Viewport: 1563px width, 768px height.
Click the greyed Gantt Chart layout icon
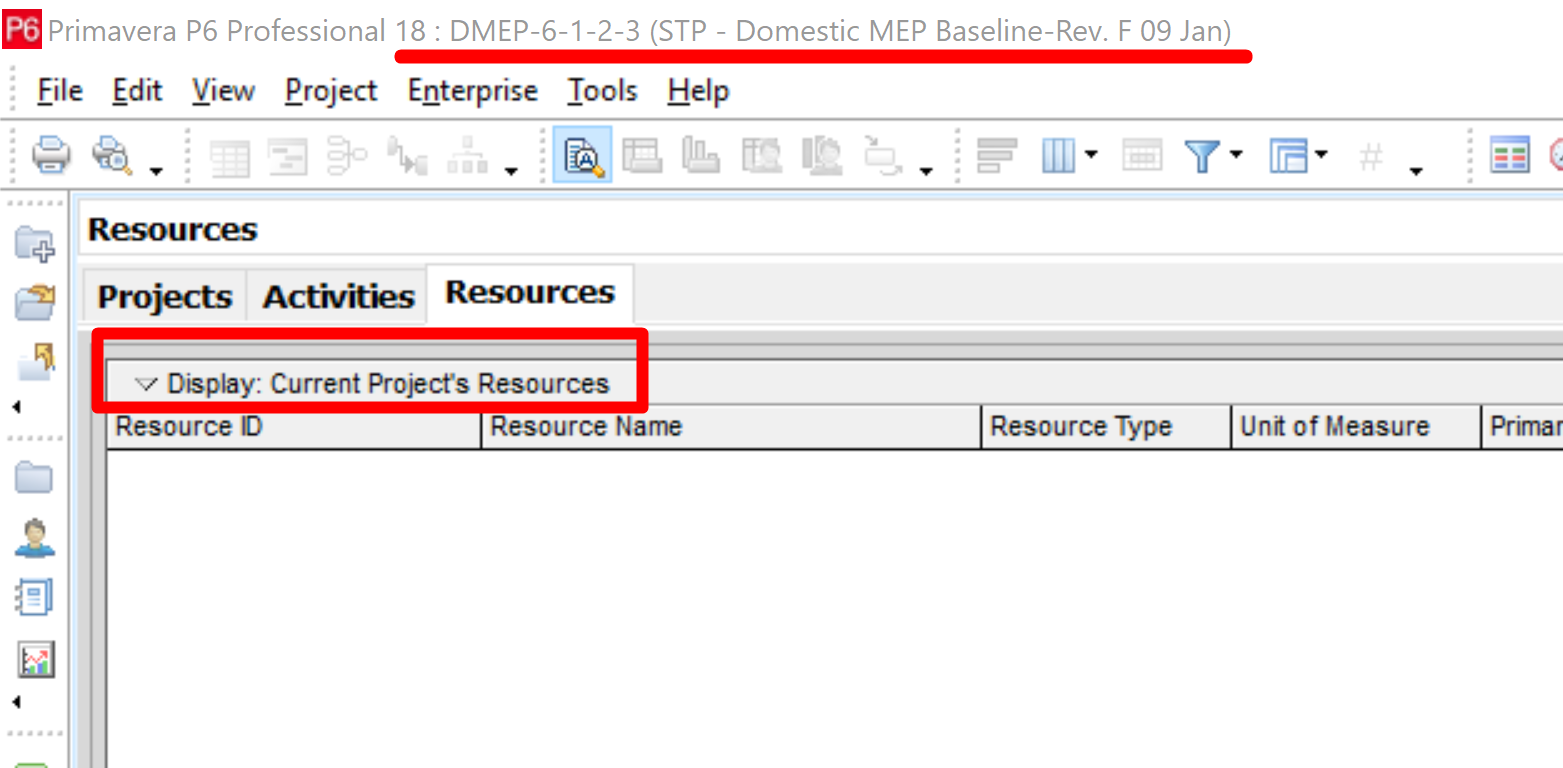[x=288, y=157]
